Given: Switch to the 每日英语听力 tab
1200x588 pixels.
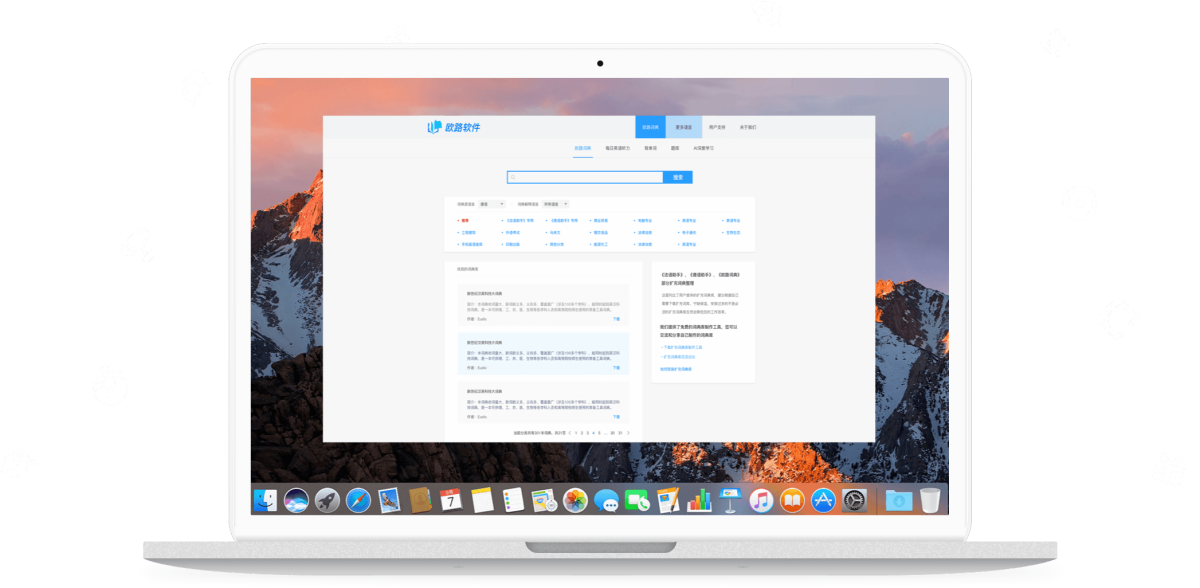Looking at the screenshot, I should point(617,148).
